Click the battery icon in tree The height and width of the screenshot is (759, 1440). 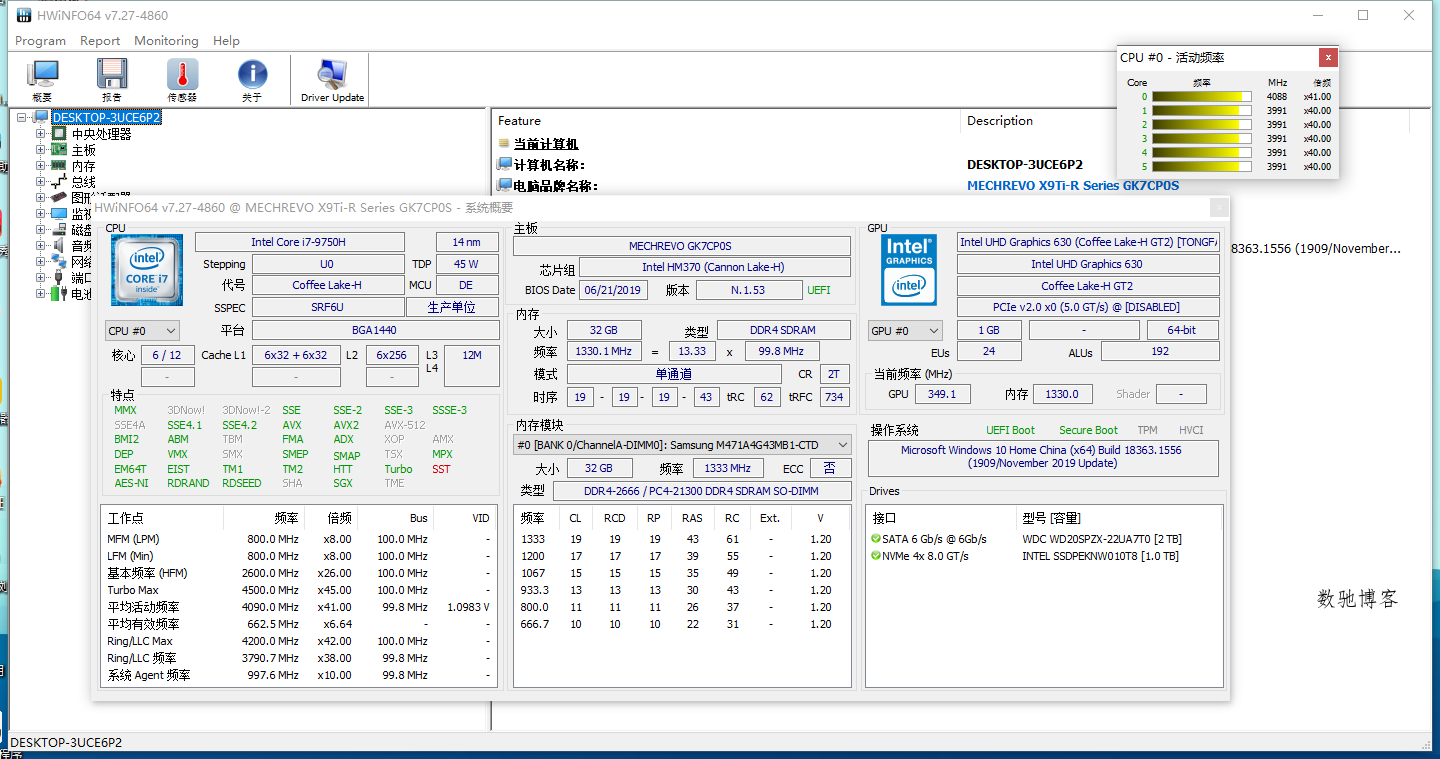pos(59,294)
